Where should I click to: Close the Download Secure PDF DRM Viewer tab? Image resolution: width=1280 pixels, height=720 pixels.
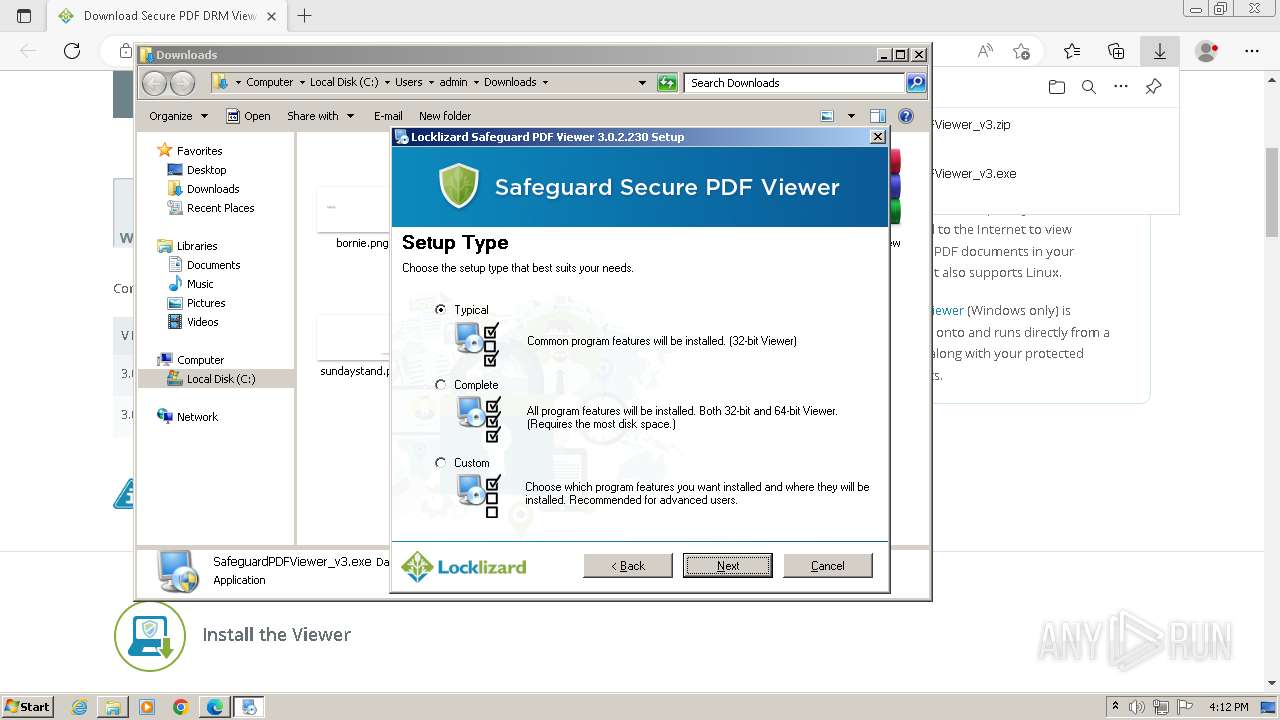tap(271, 16)
